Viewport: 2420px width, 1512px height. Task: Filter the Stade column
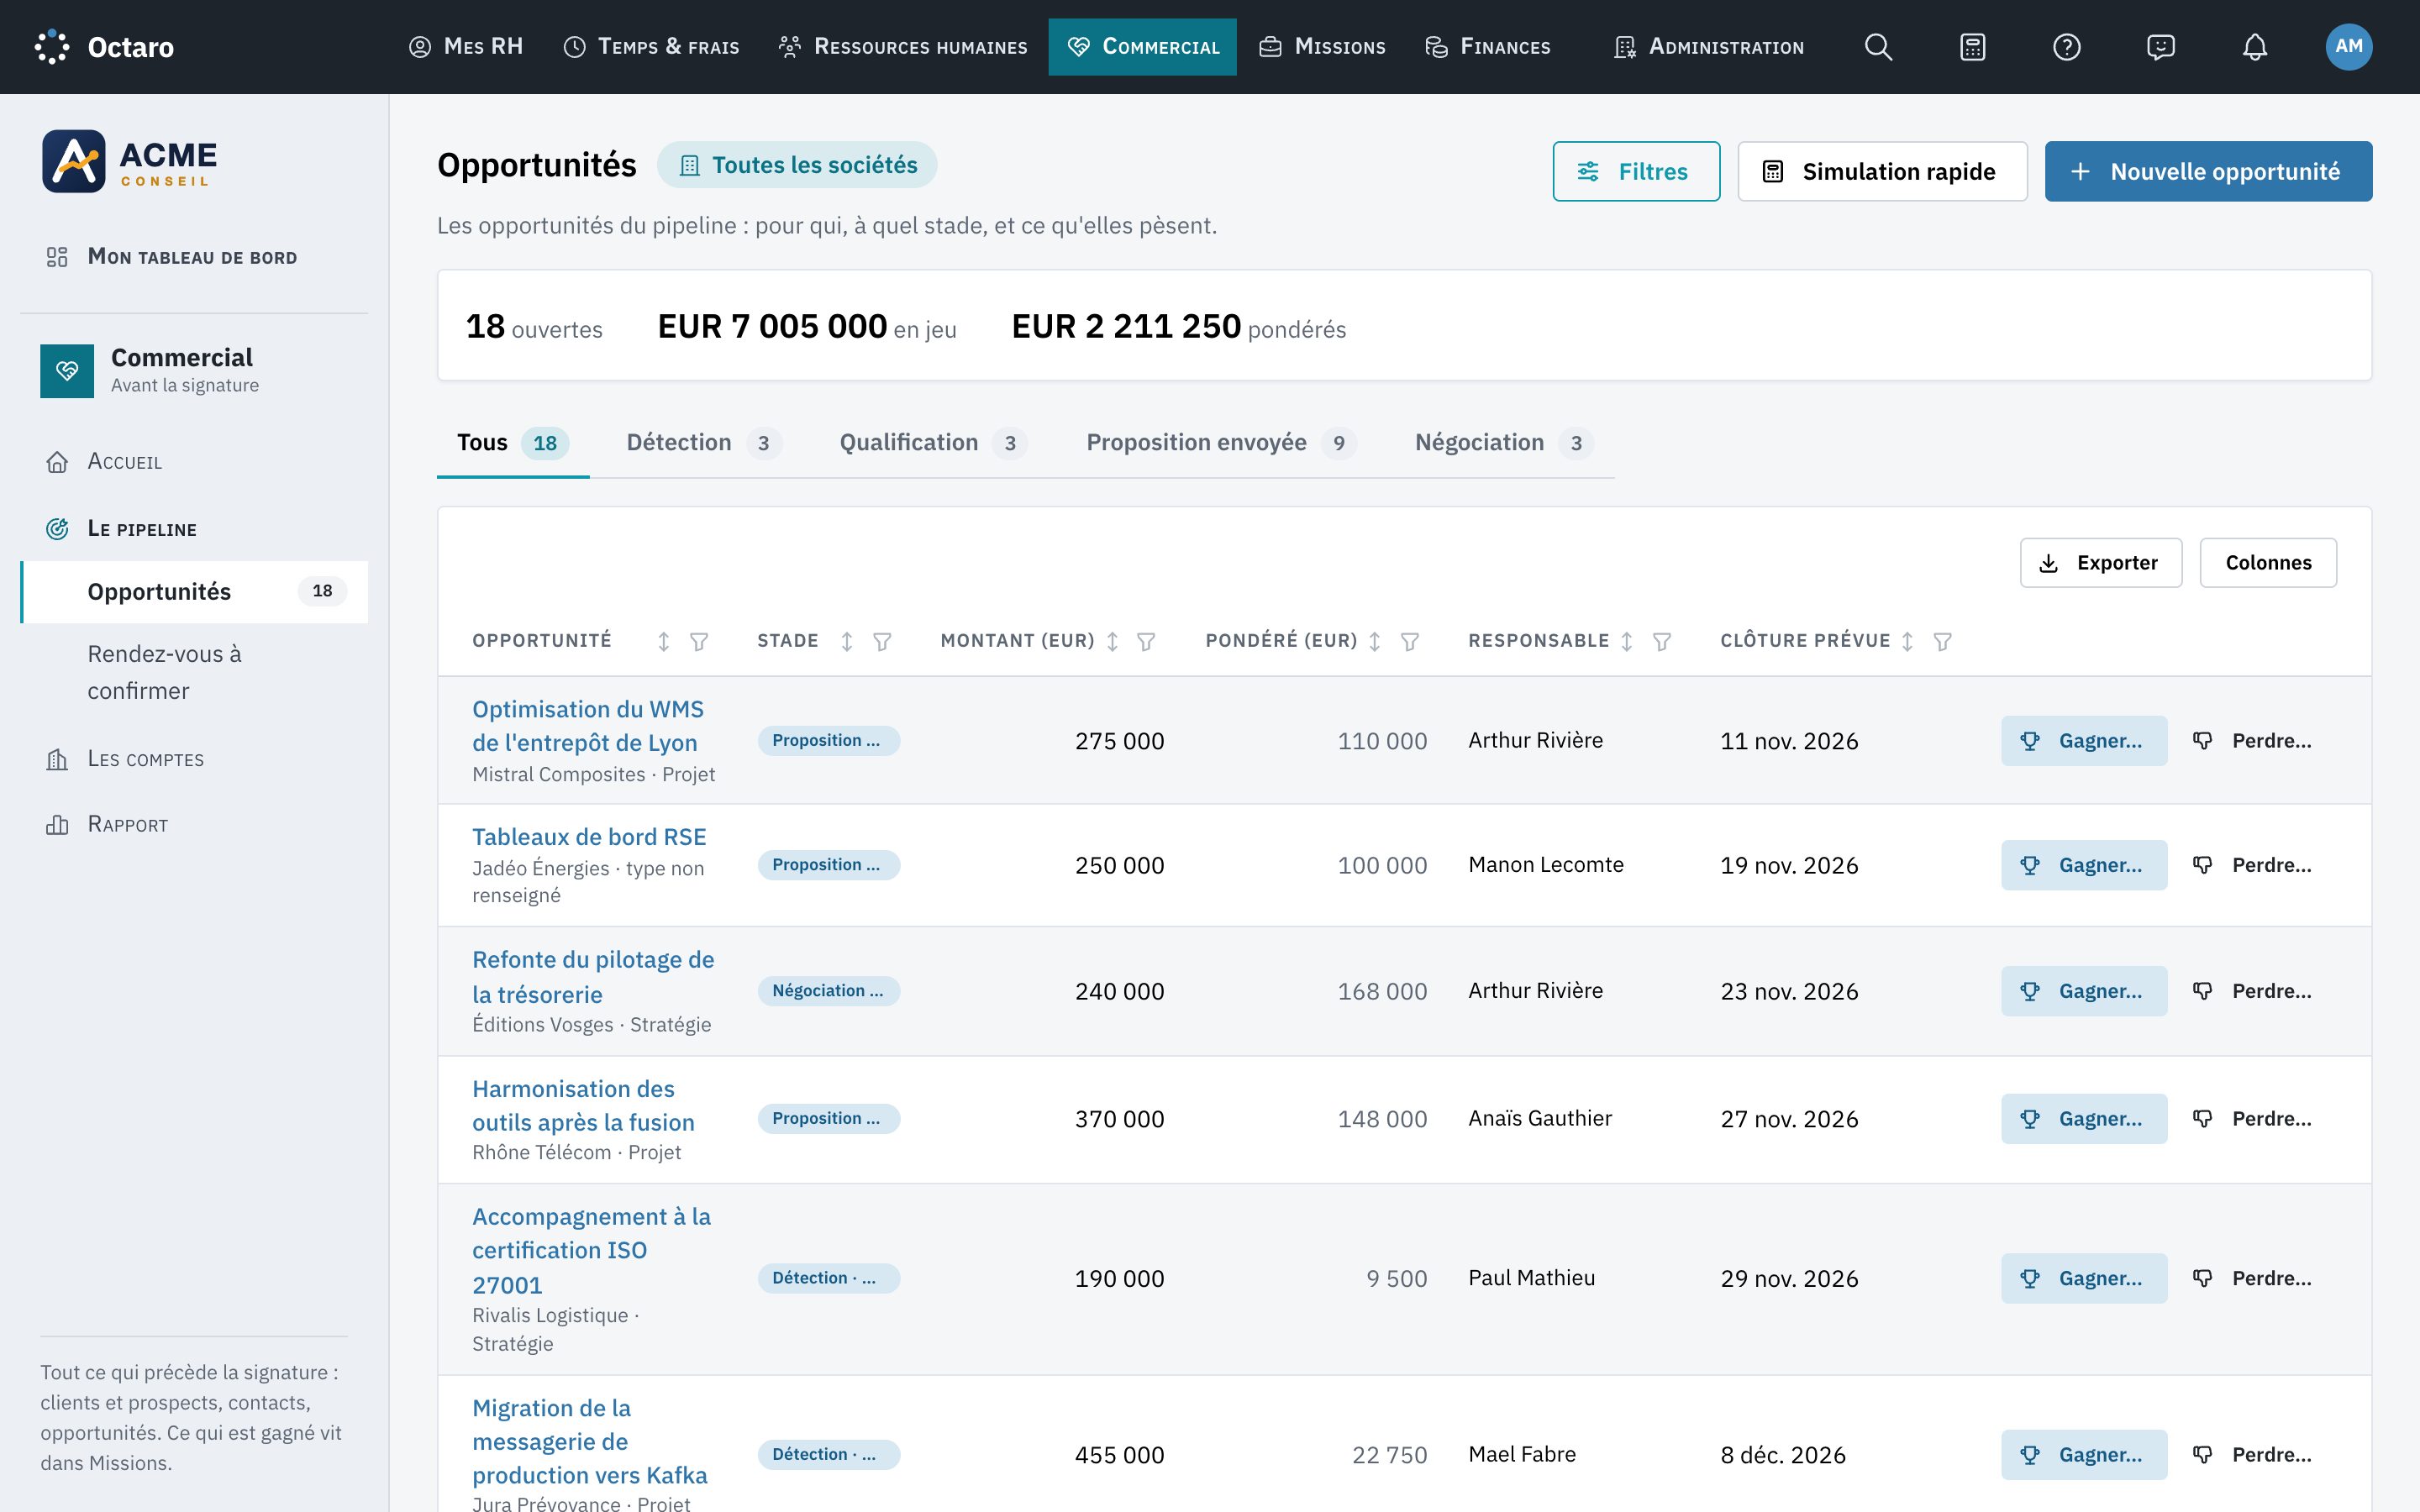pos(882,641)
